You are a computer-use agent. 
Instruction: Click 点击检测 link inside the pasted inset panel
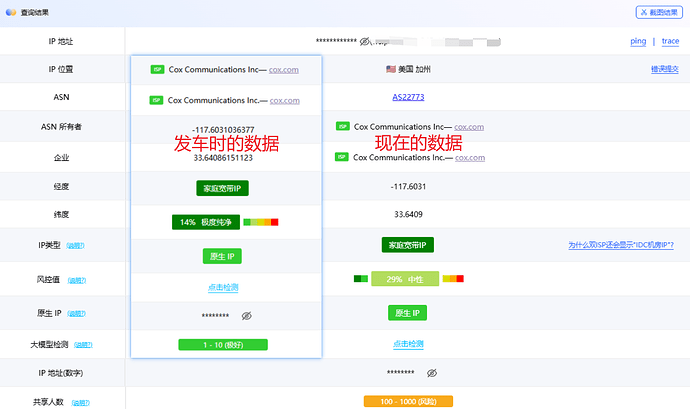[223, 287]
